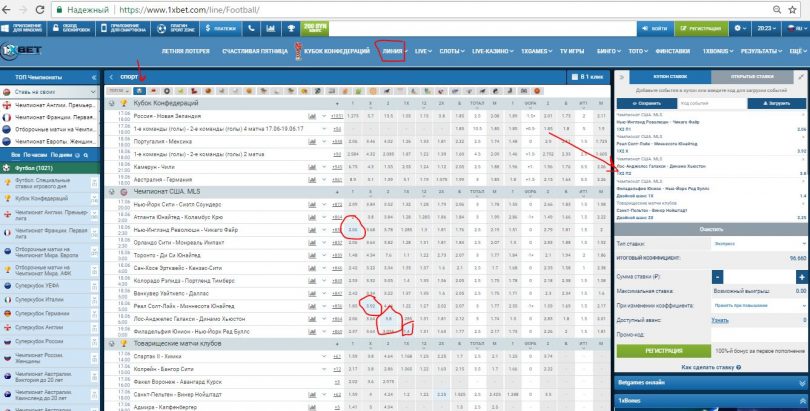Open the Windows application download link

(22, 29)
